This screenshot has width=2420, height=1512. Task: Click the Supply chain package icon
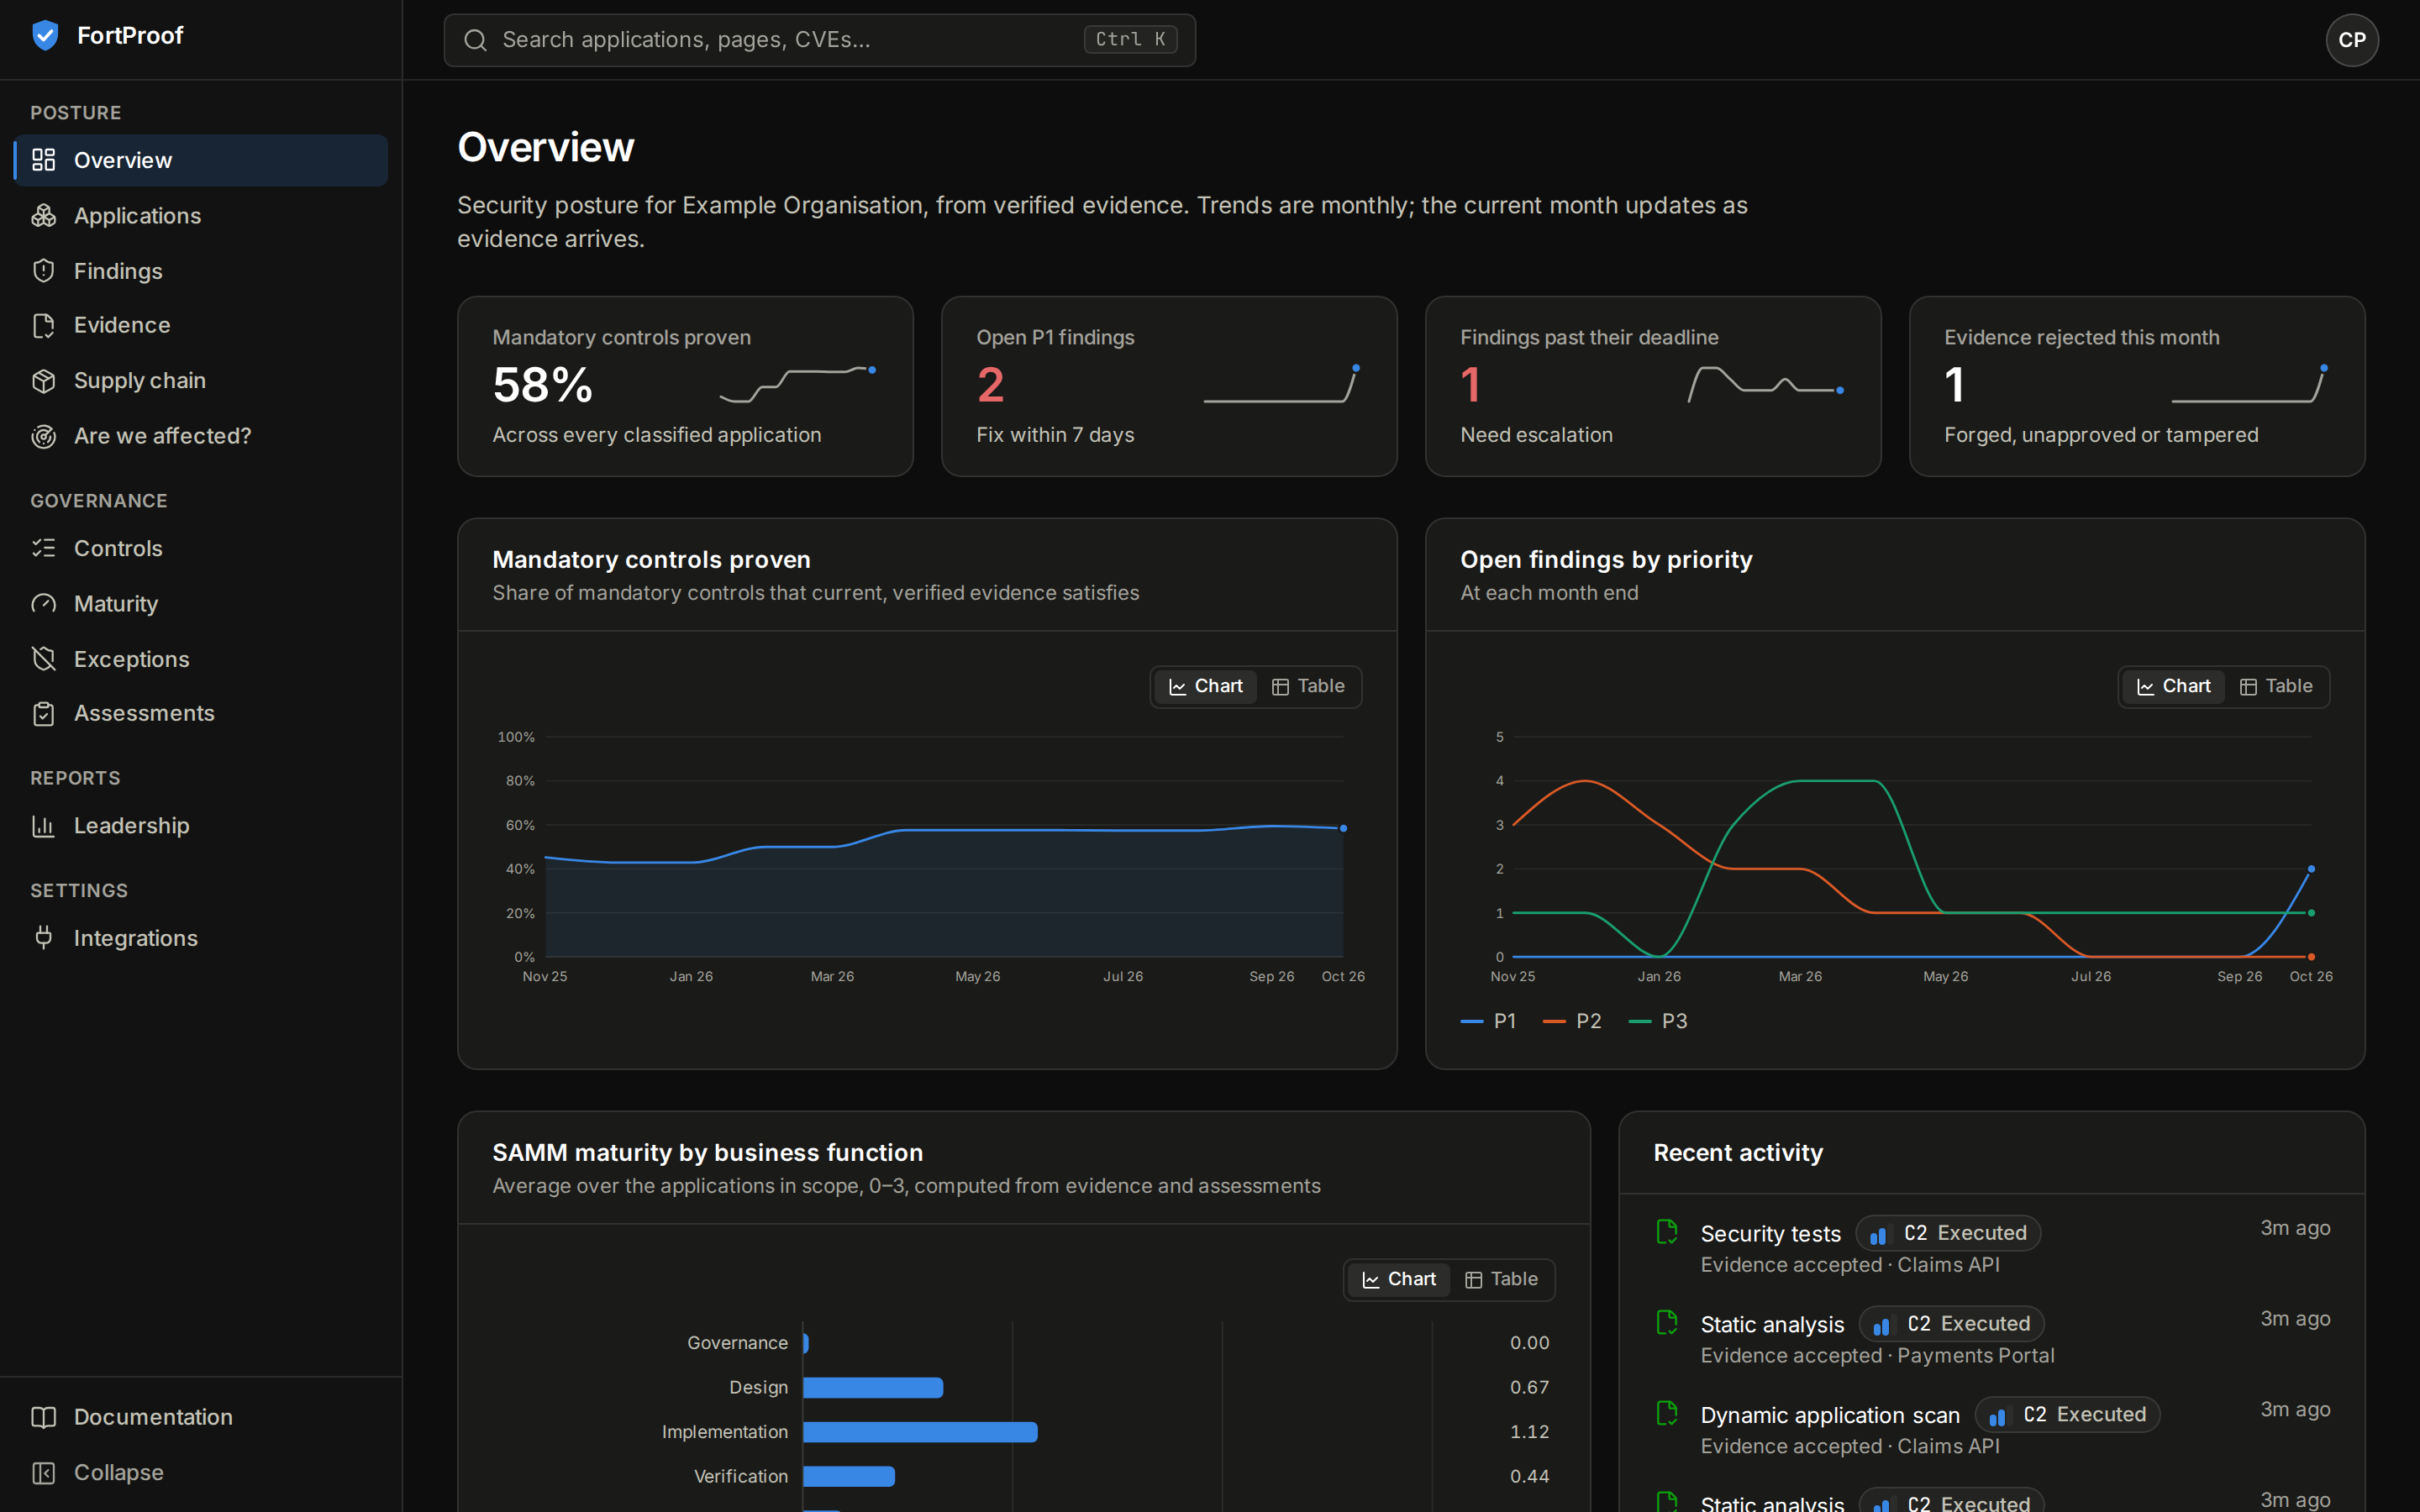[43, 381]
